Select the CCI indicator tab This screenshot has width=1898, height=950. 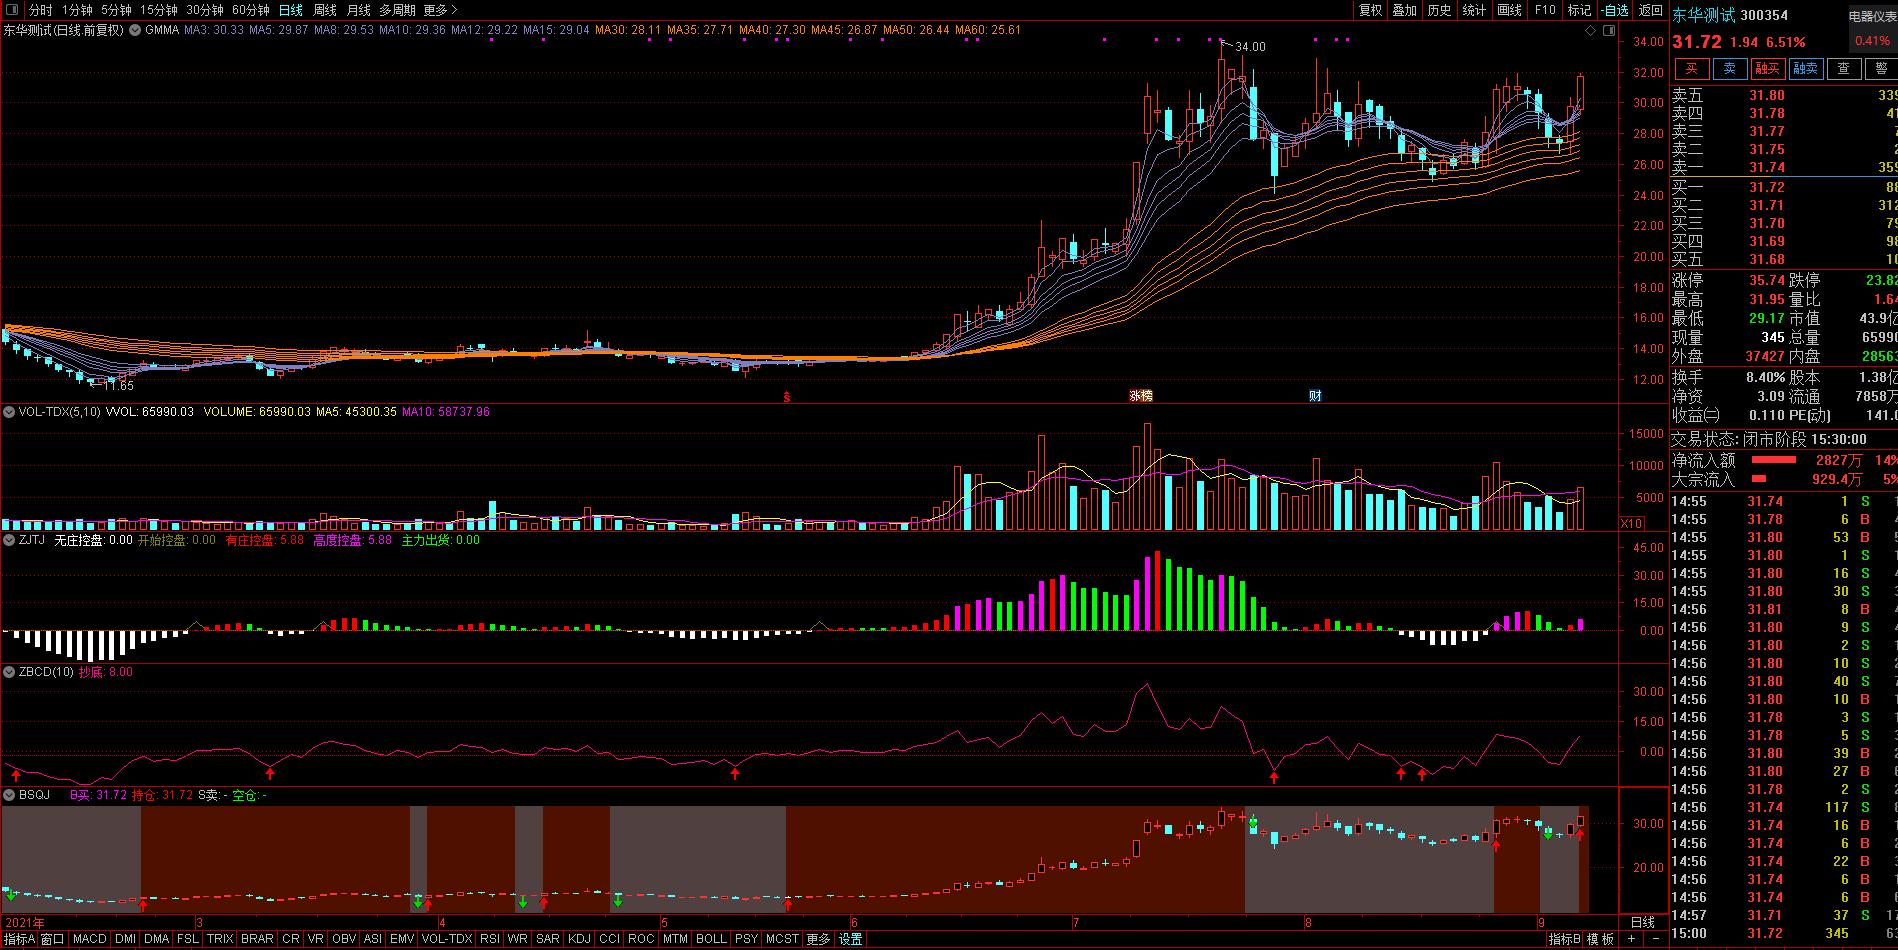tap(609, 939)
